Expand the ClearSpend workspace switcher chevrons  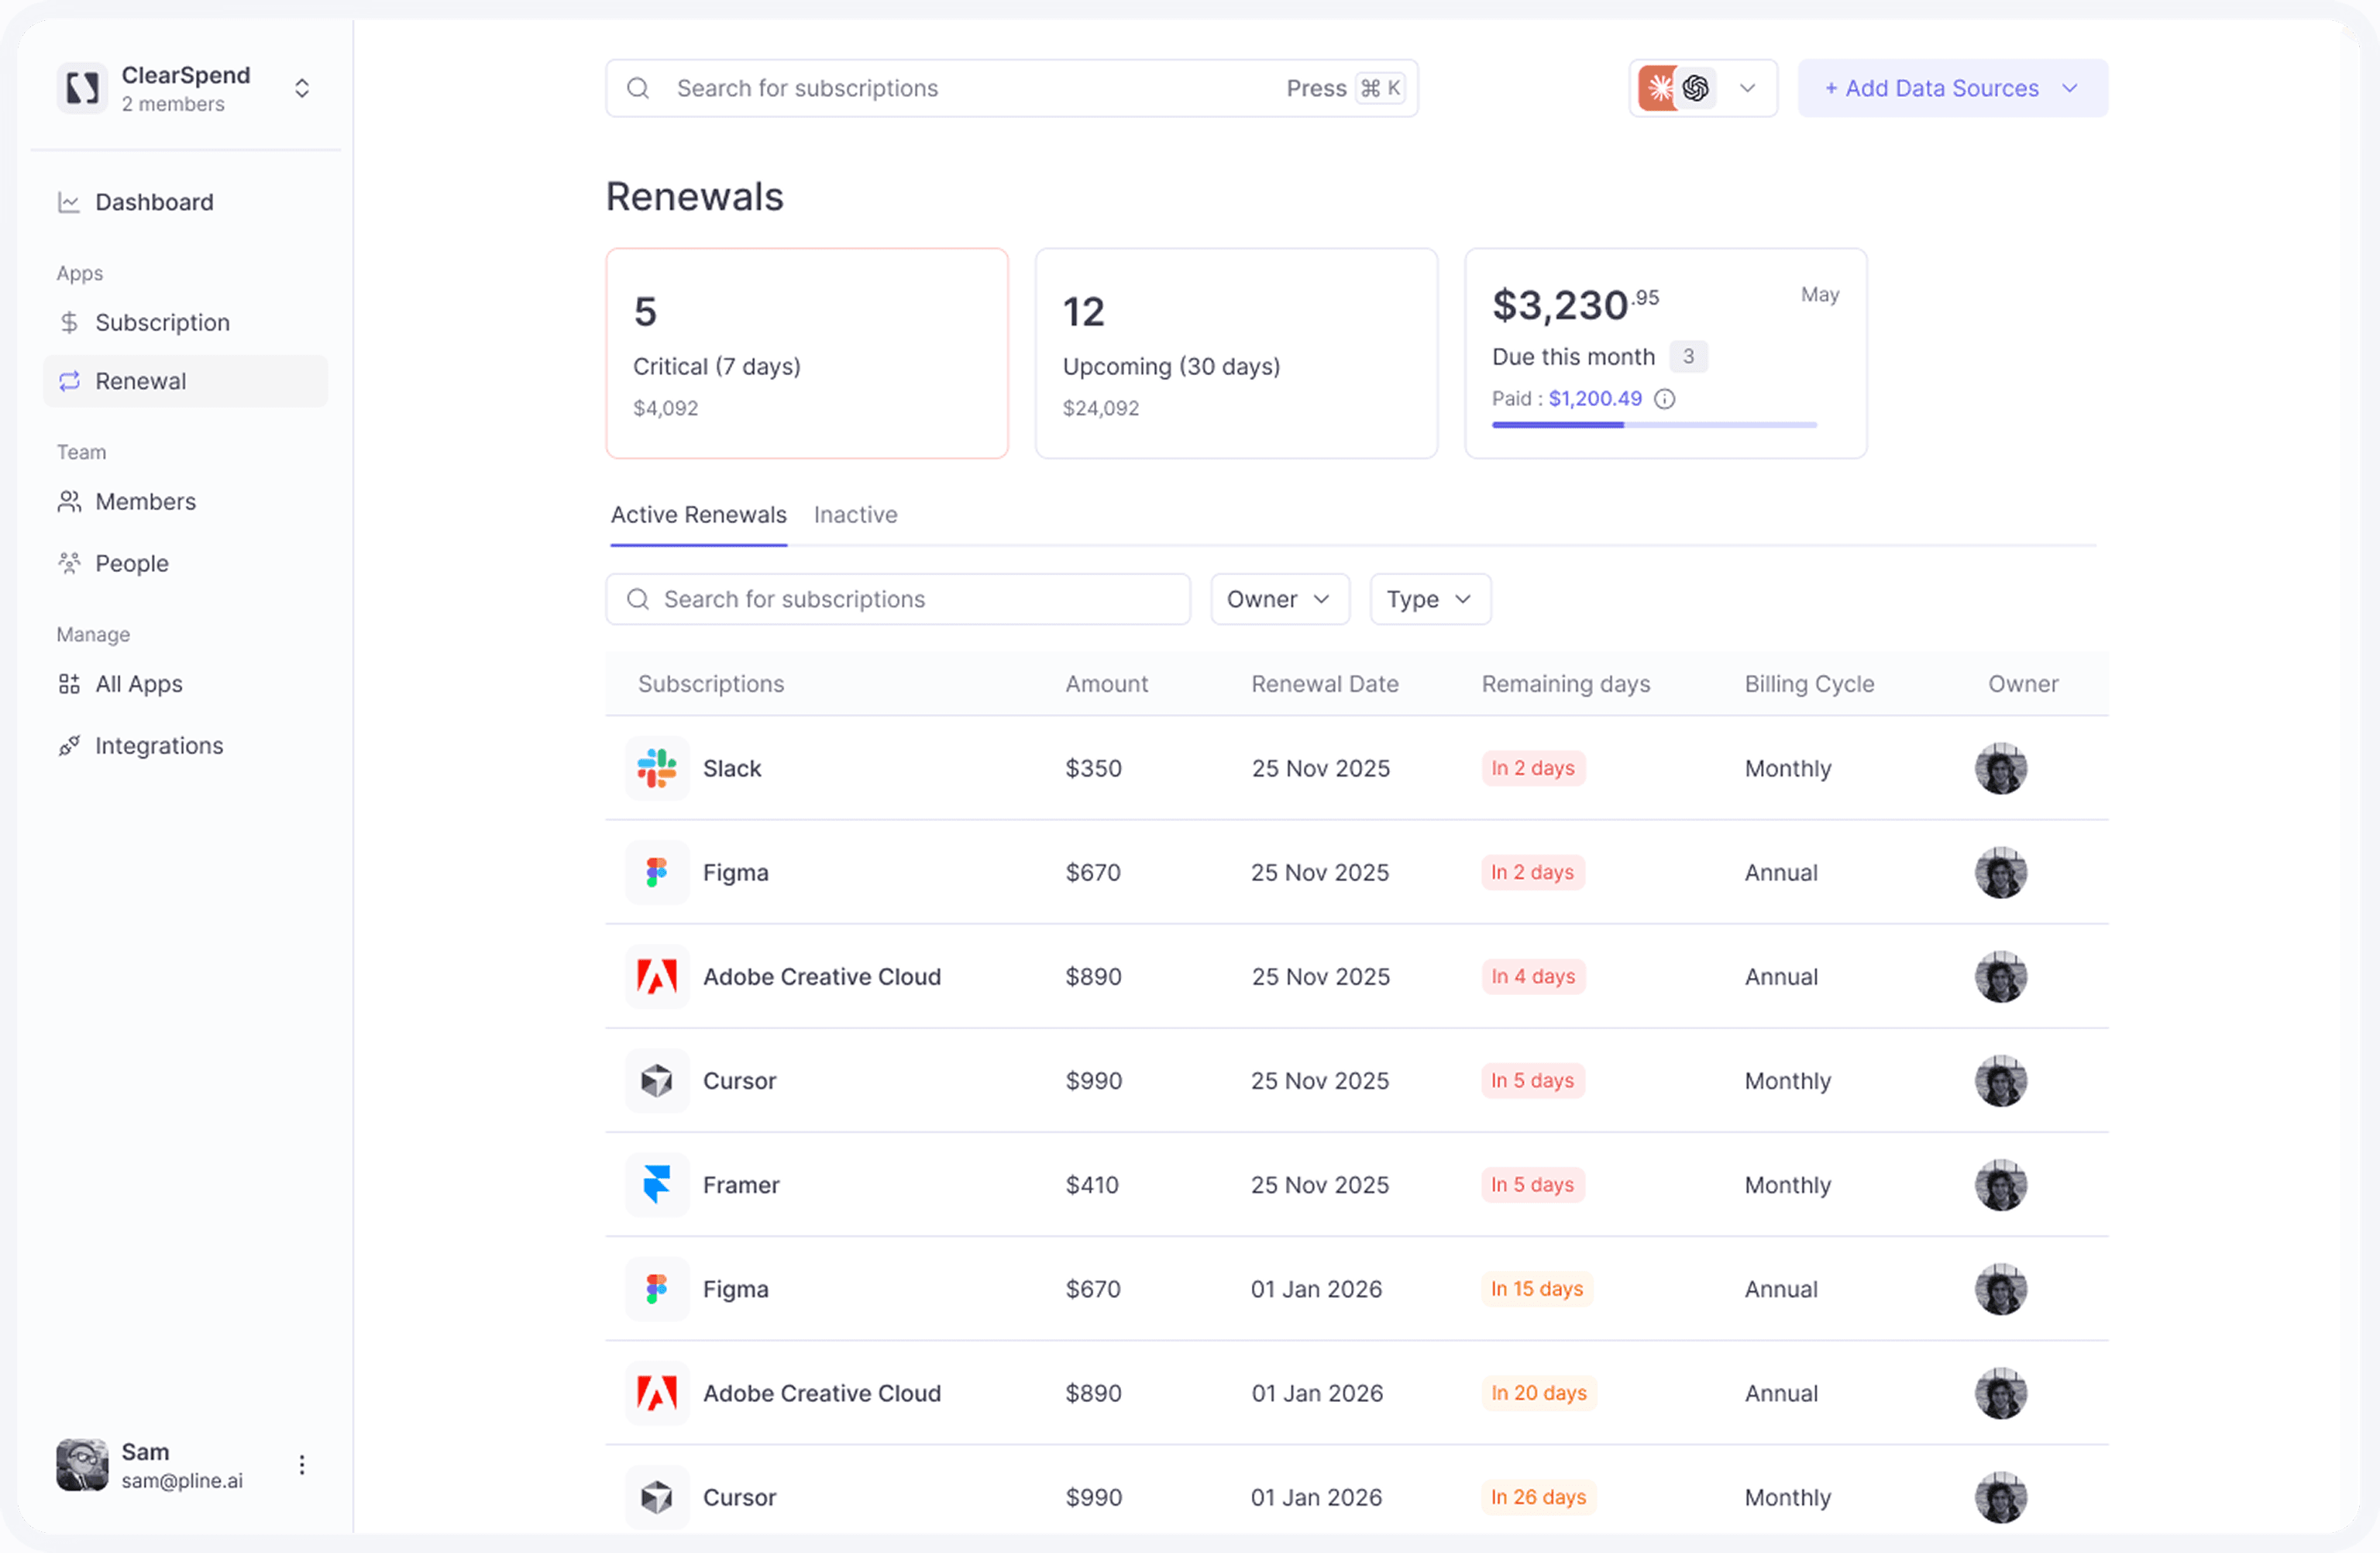coord(302,88)
